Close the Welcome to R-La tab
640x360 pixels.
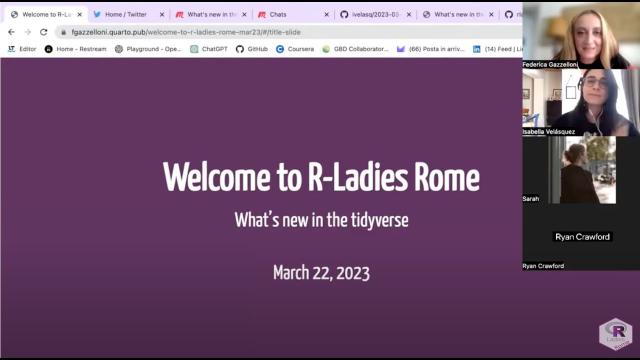tap(80, 14)
